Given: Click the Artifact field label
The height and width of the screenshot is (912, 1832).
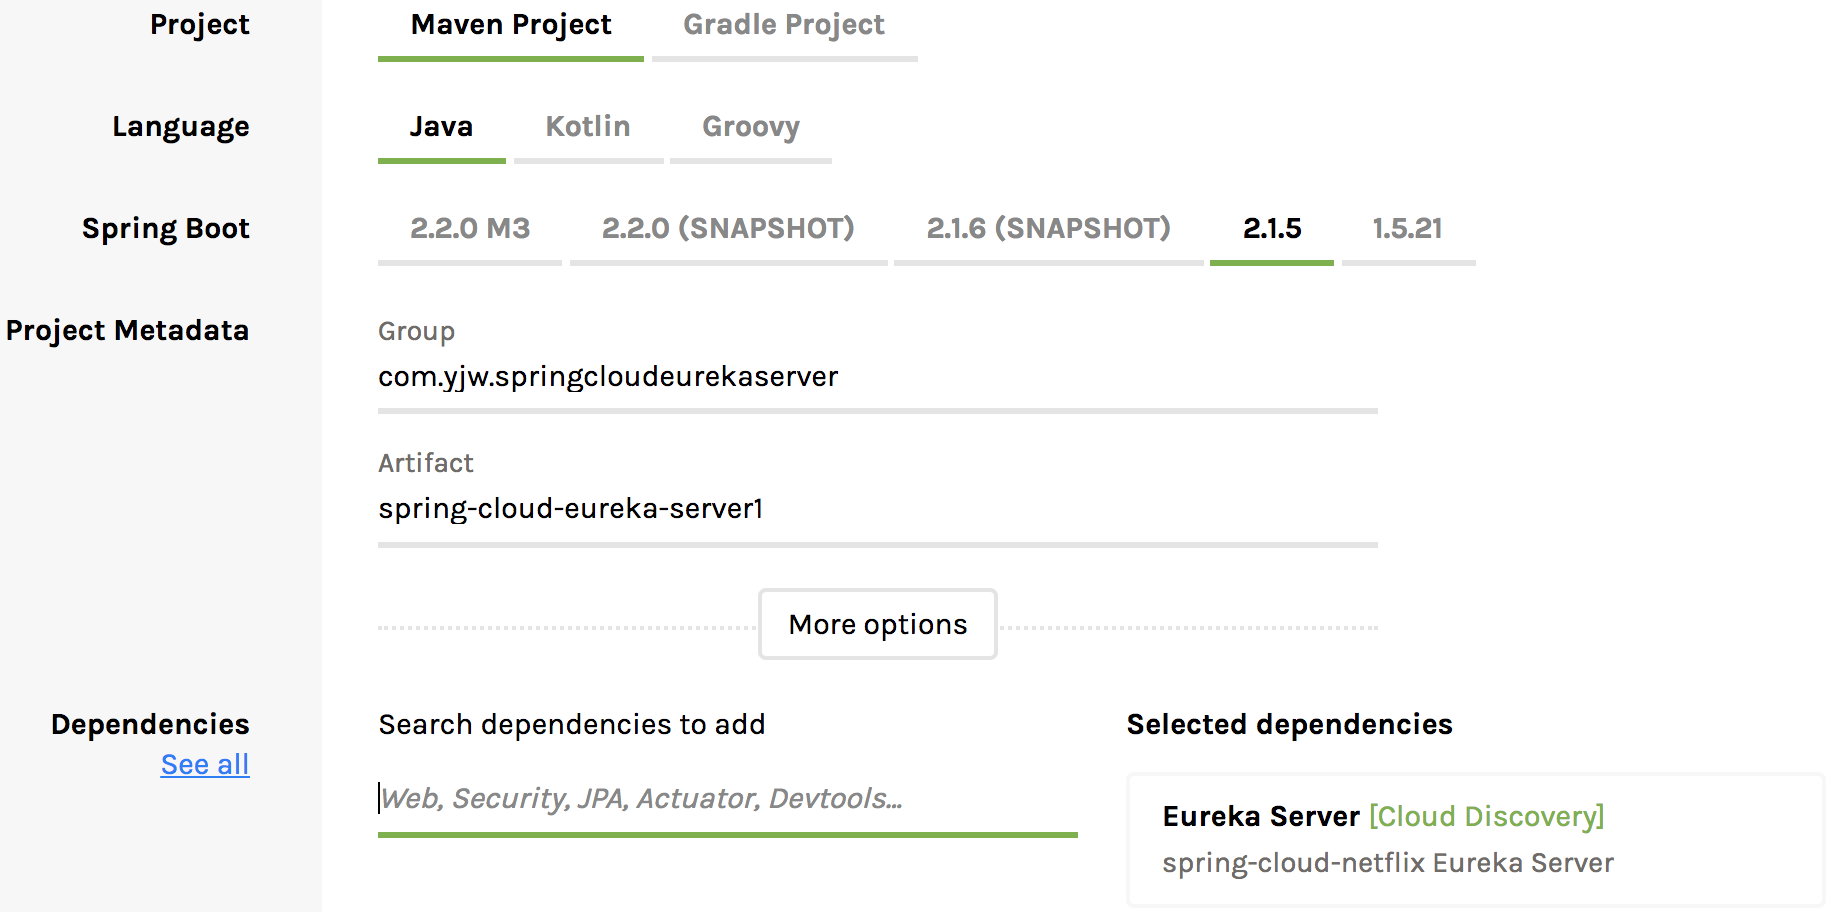Looking at the screenshot, I should pyautogui.click(x=426, y=463).
